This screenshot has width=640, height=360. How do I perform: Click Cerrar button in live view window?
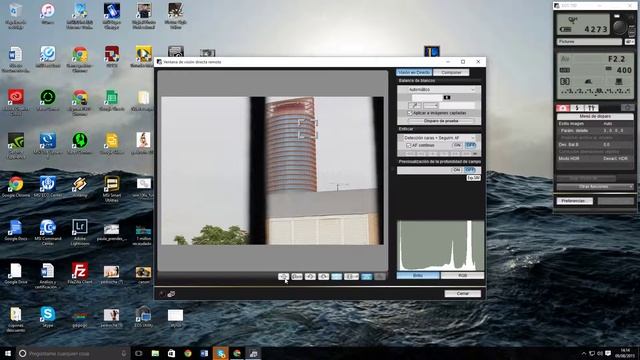[x=462, y=294]
